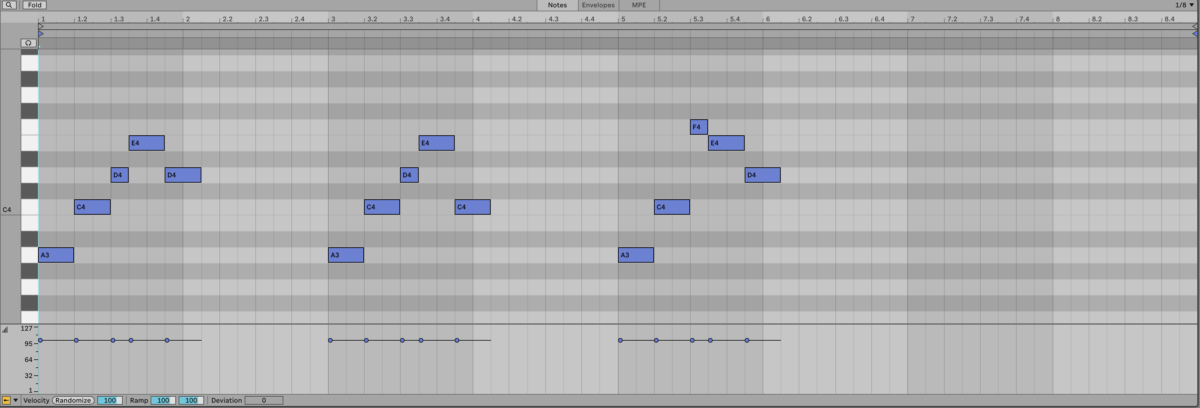Click the Deviation value field
Screen dimensions: 1200x408
tap(264, 400)
